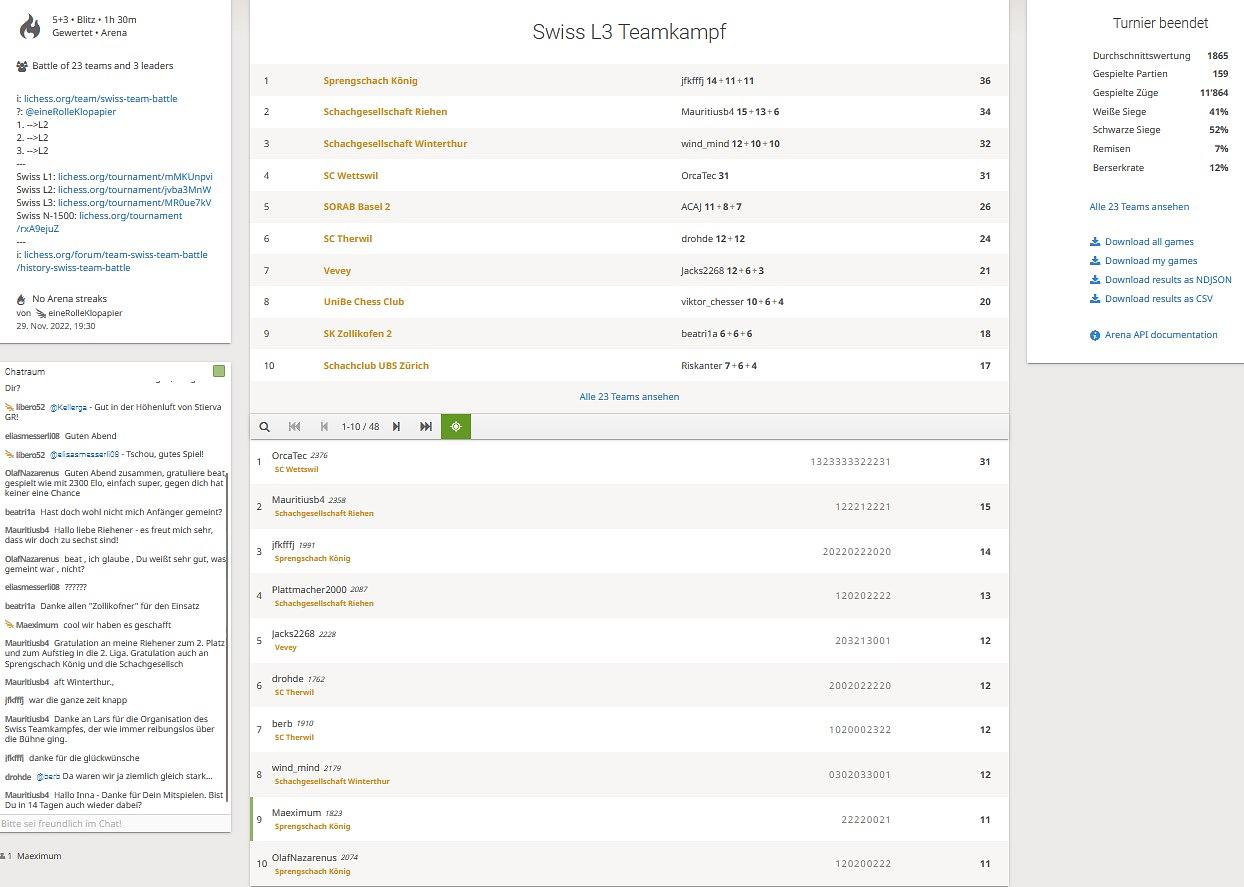
Task: Click the search player magnifier icon
Action: point(265,426)
